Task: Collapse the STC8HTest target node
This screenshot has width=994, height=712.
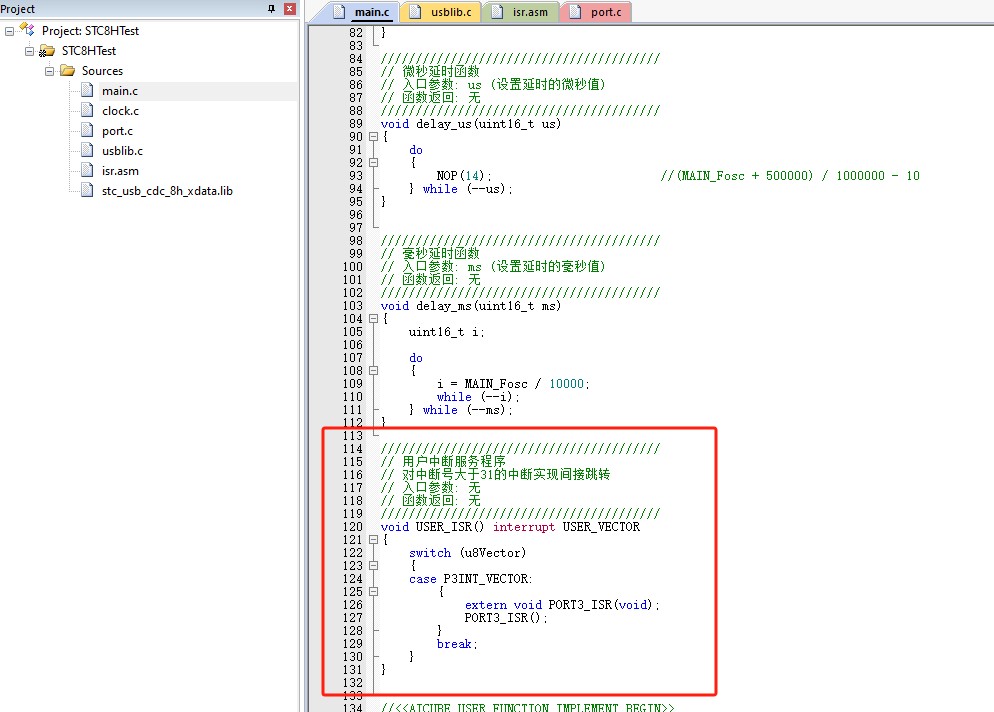Action: click(x=29, y=51)
